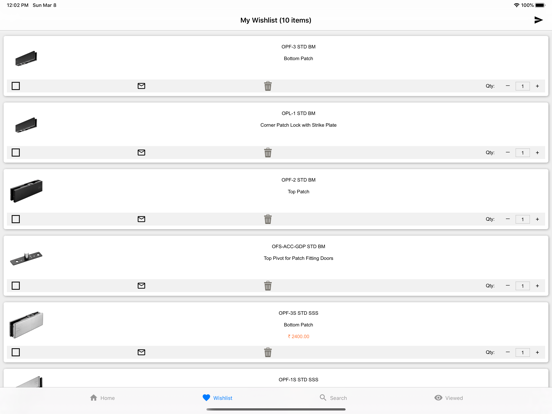
Task: Raise OPF-3S STD SSS quantity
Action: click(537, 352)
